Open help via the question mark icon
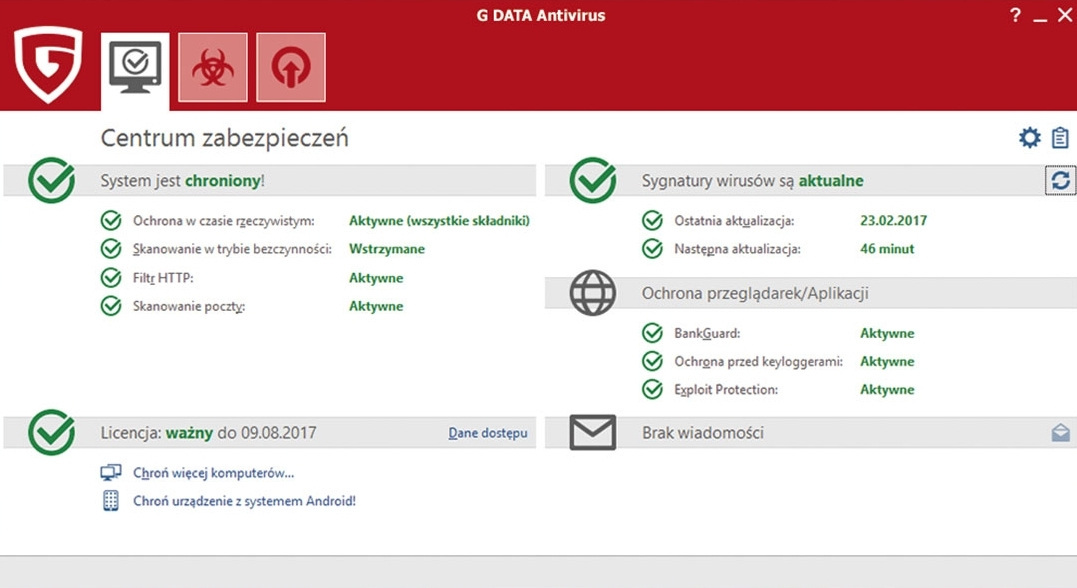 1014,15
